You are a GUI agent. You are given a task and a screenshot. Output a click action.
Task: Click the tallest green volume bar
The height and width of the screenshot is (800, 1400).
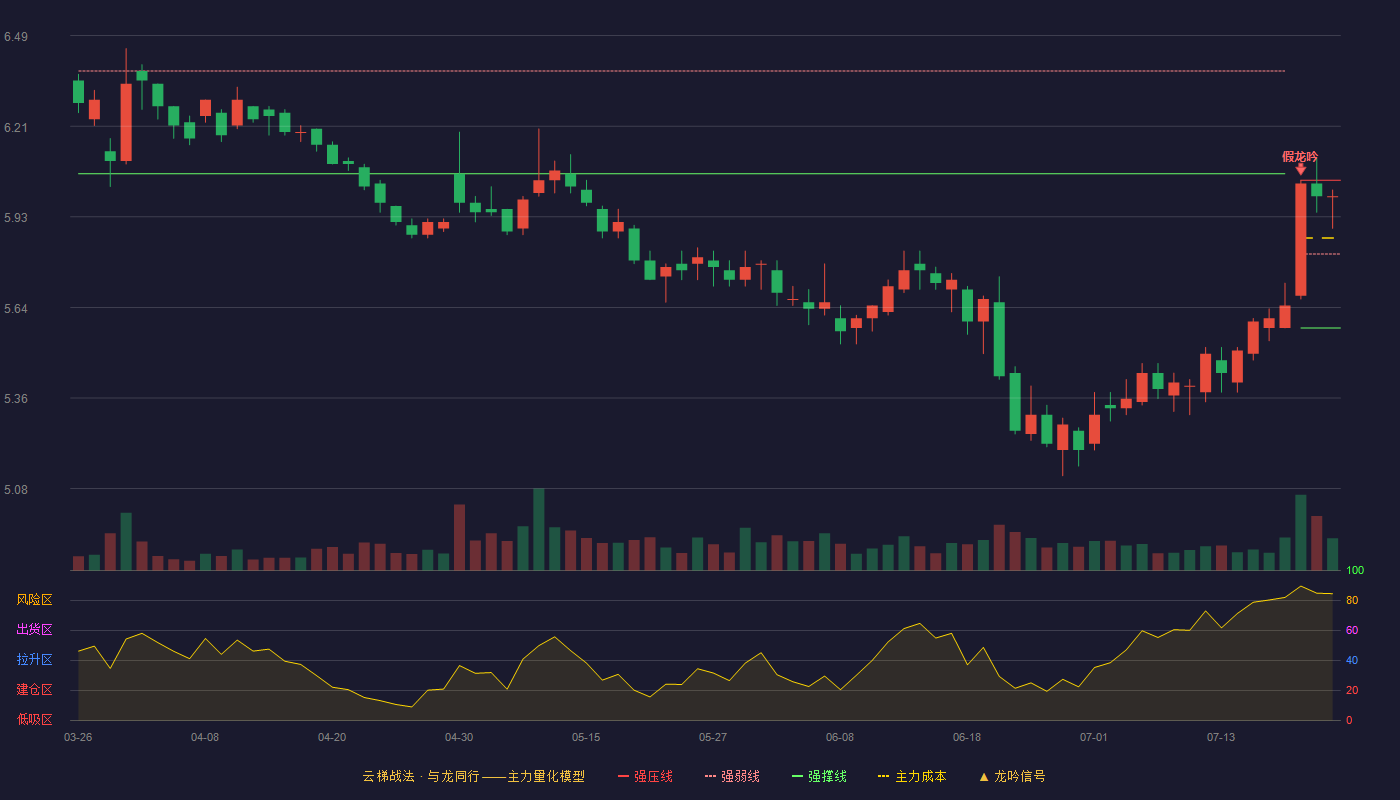539,529
